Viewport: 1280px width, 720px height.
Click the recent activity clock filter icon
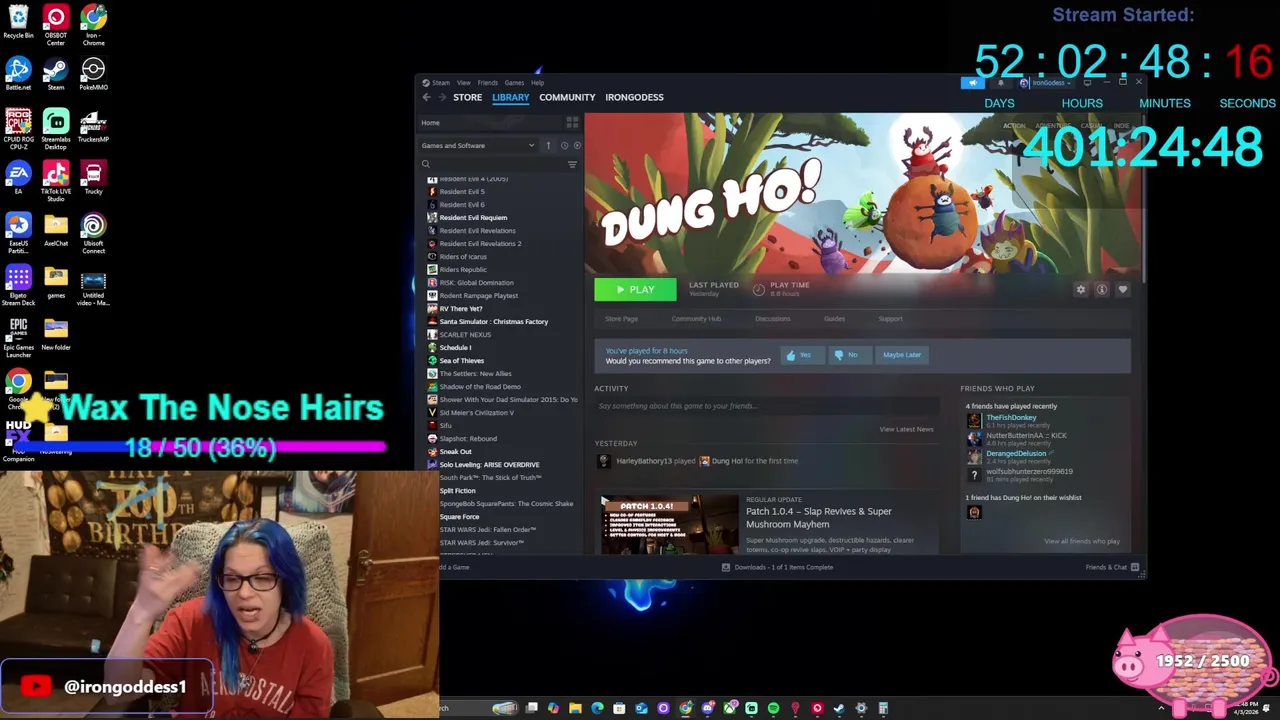[x=564, y=145]
